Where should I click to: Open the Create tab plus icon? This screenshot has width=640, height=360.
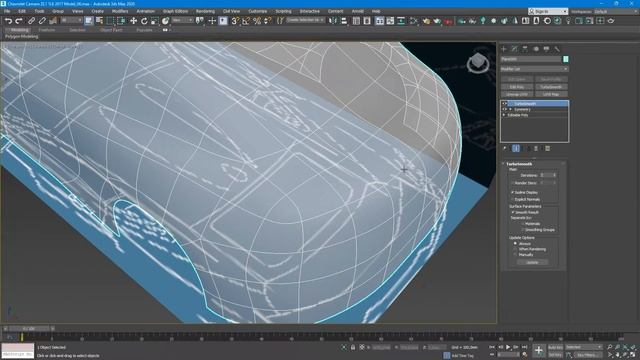[x=504, y=49]
